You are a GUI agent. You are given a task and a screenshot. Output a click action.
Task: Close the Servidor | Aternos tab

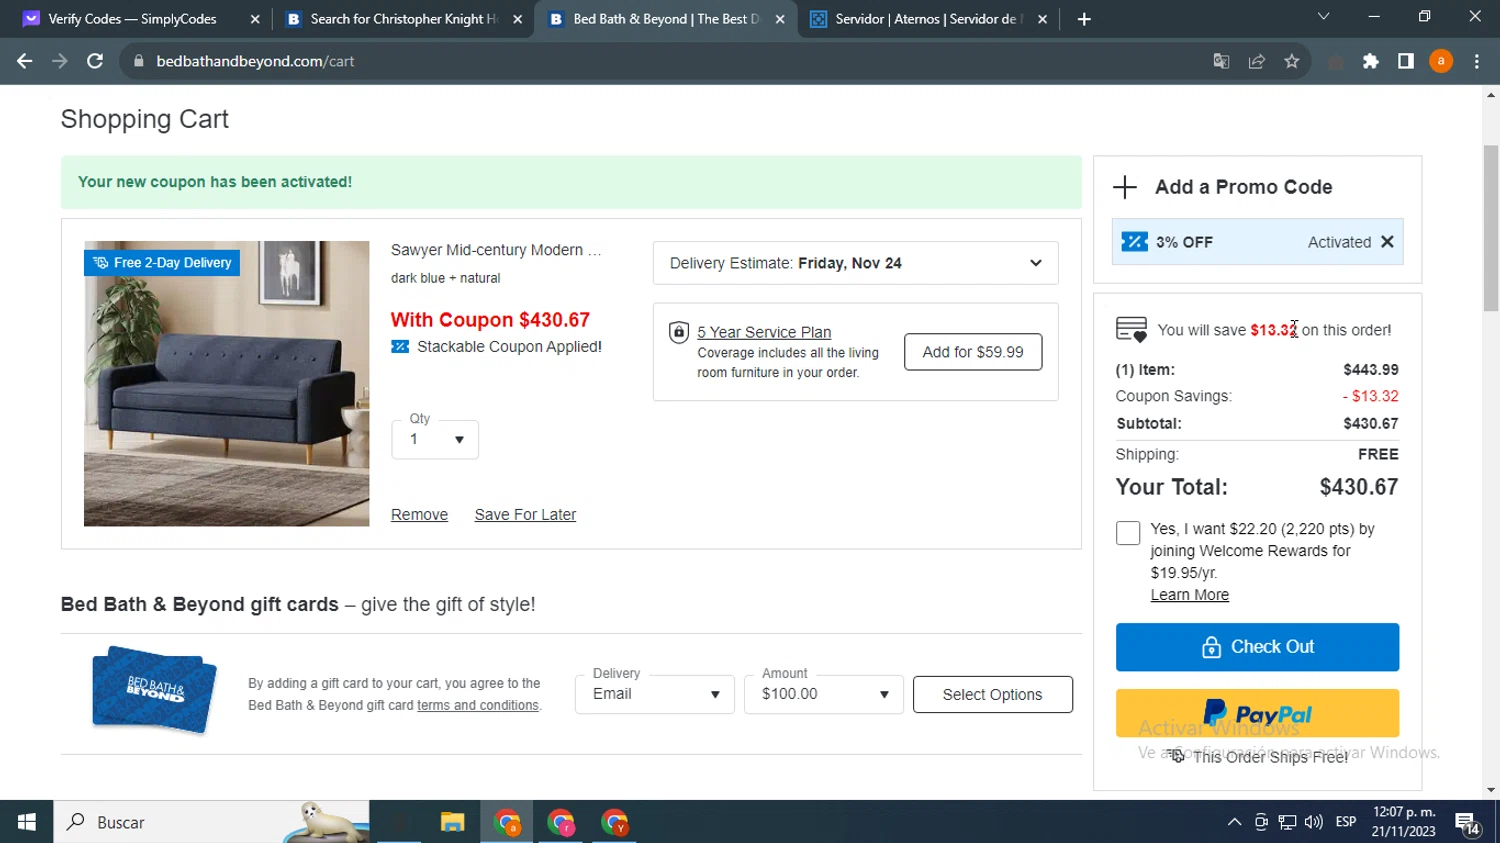(x=1042, y=19)
